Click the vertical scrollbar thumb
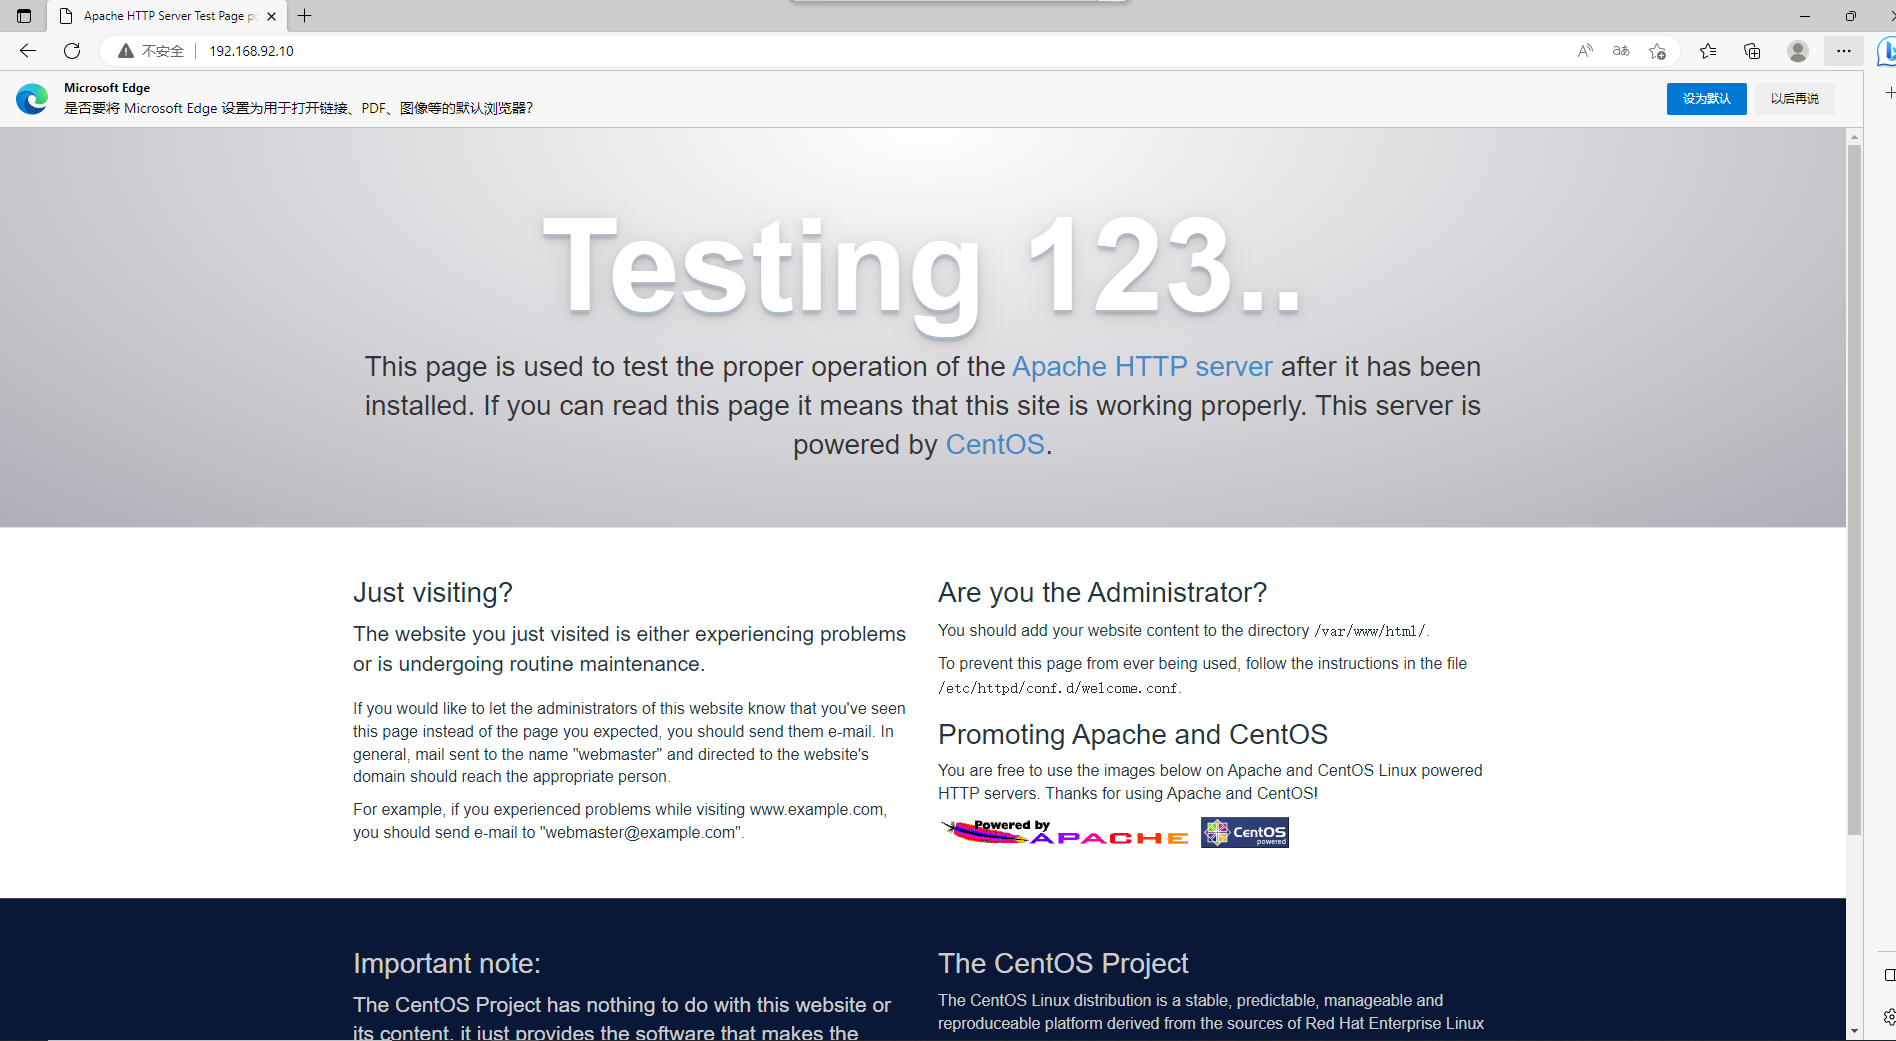 (x=1854, y=490)
